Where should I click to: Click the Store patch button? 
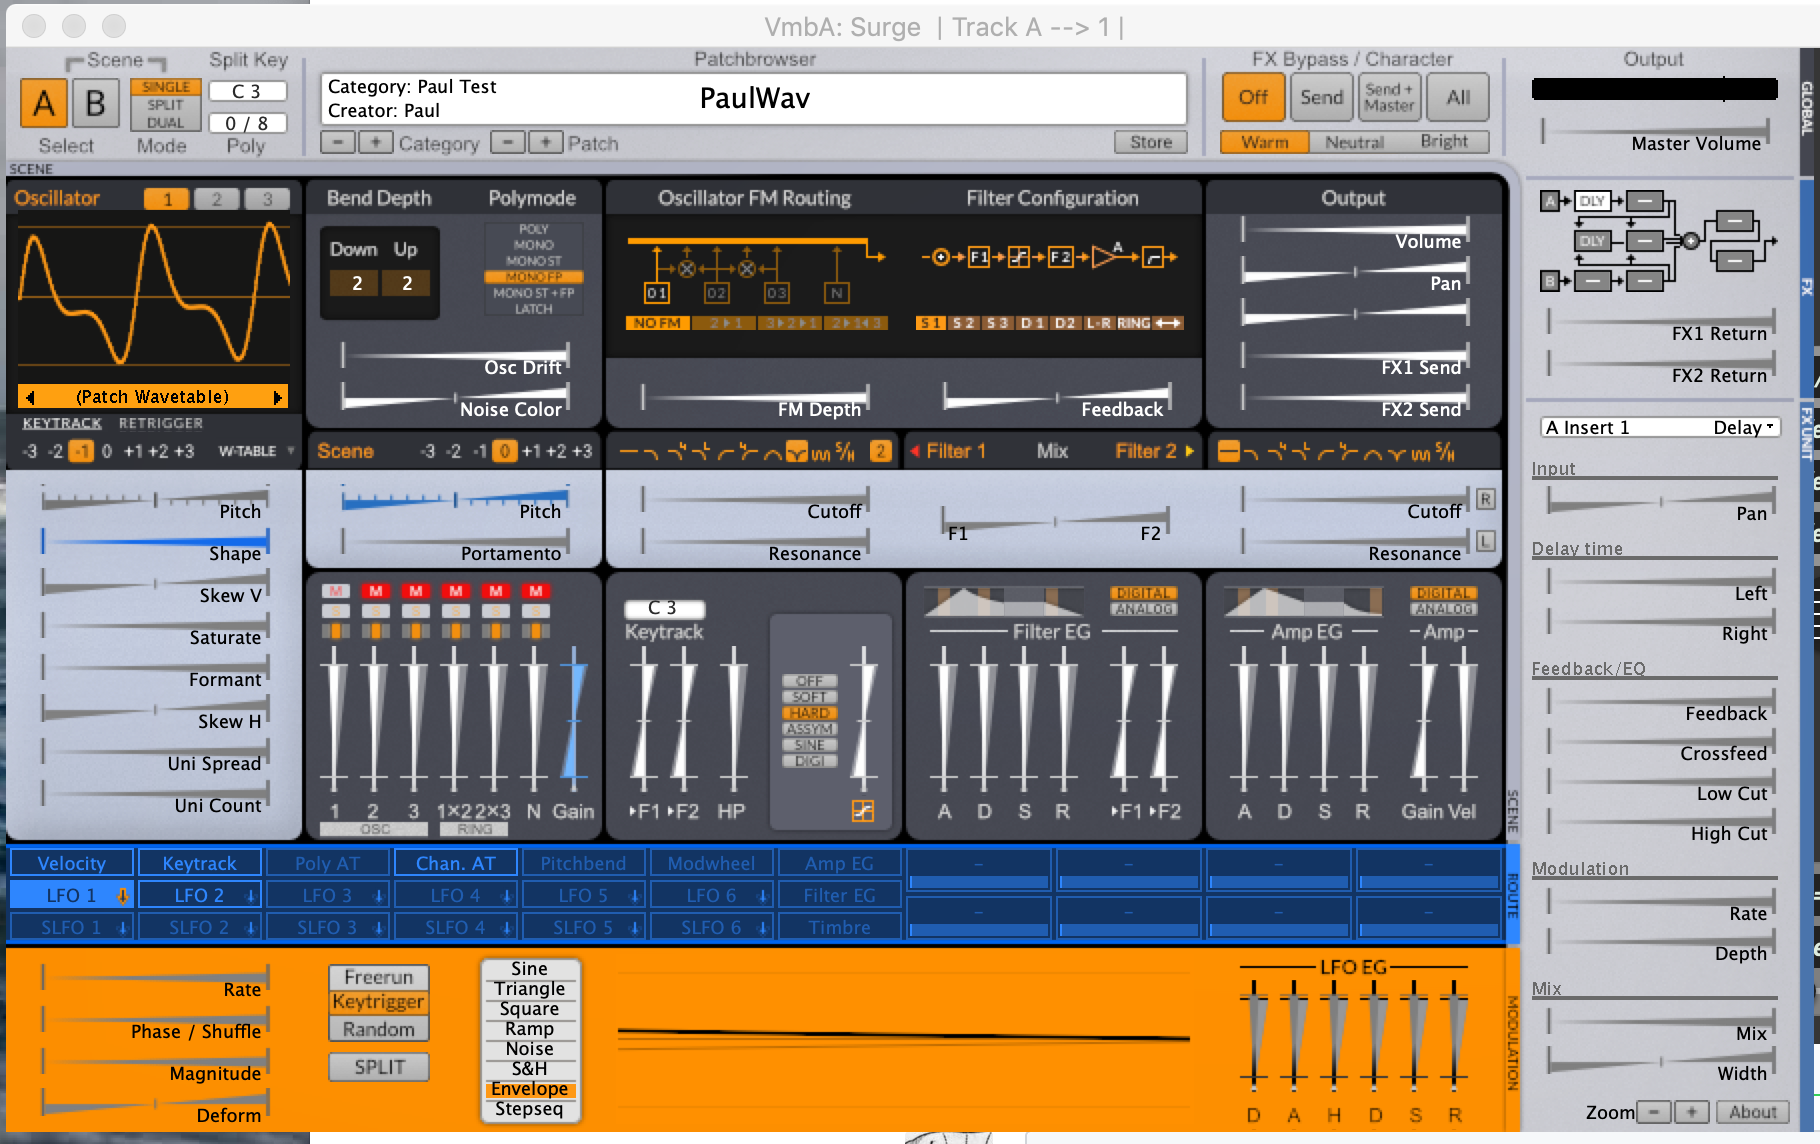1150,142
